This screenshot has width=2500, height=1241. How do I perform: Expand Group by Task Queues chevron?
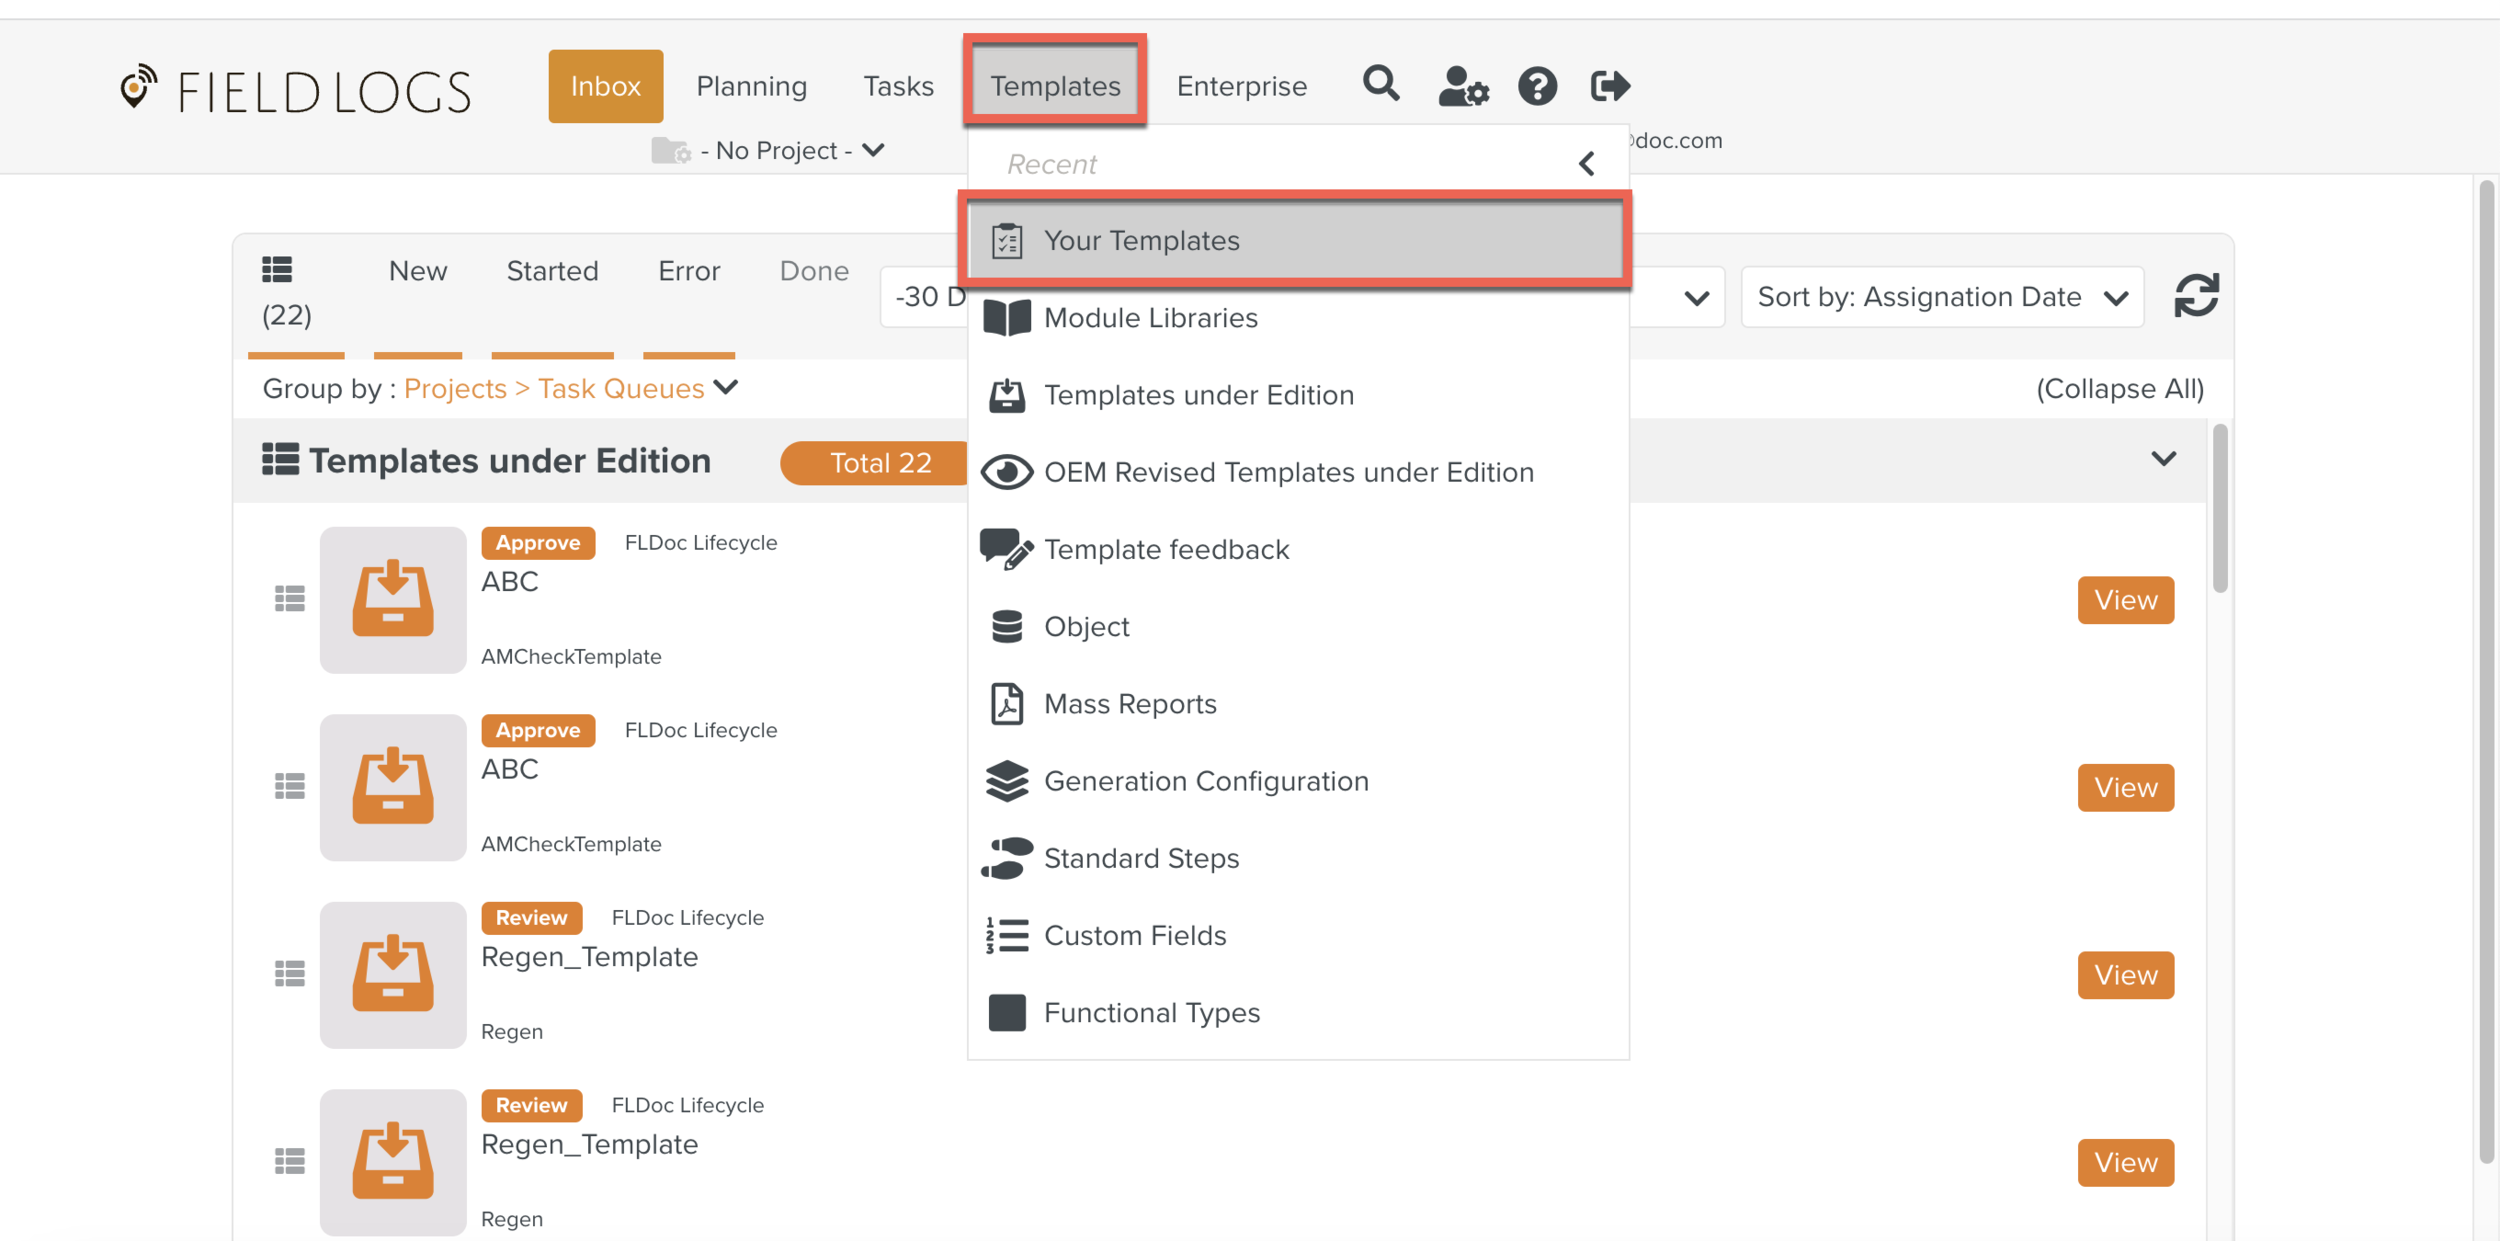click(x=727, y=387)
